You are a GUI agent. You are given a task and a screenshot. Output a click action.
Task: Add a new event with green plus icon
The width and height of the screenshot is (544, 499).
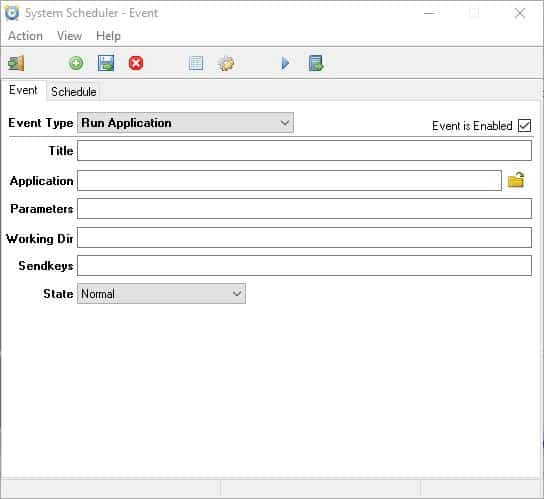point(76,64)
